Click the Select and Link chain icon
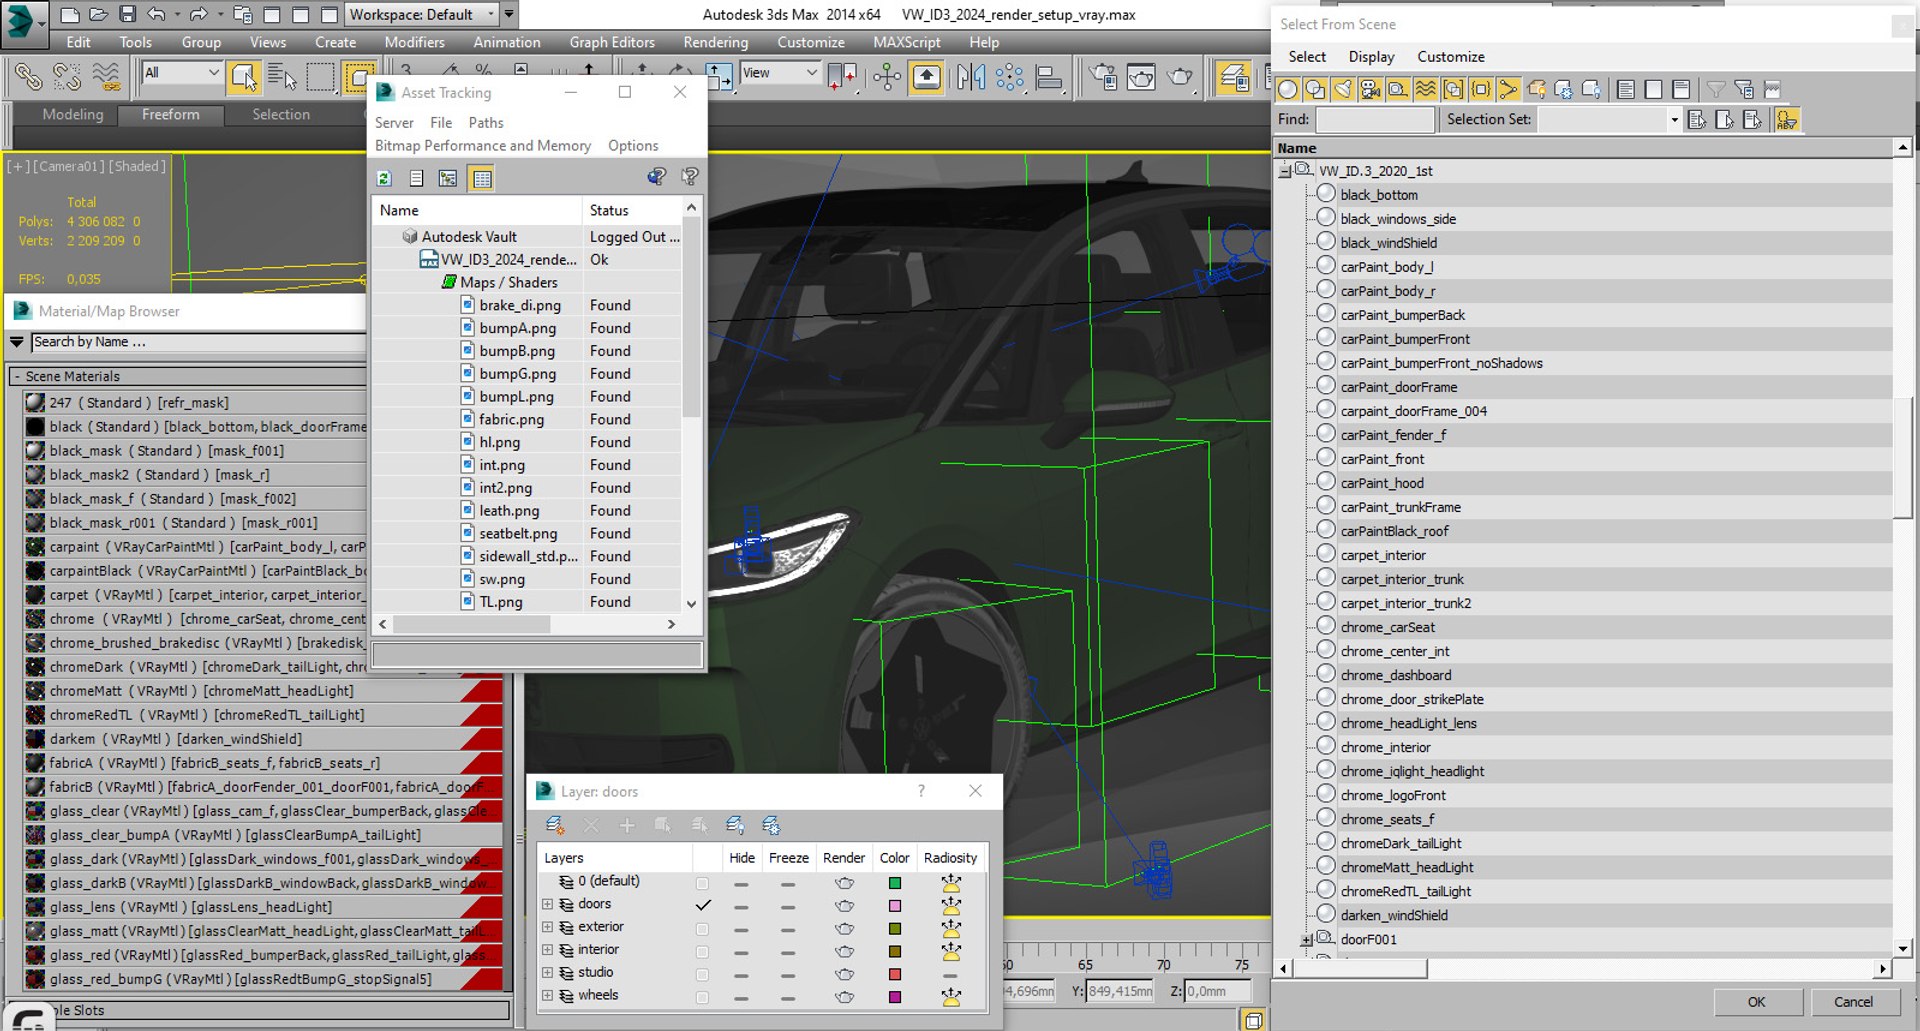1920x1031 pixels. (x=28, y=77)
